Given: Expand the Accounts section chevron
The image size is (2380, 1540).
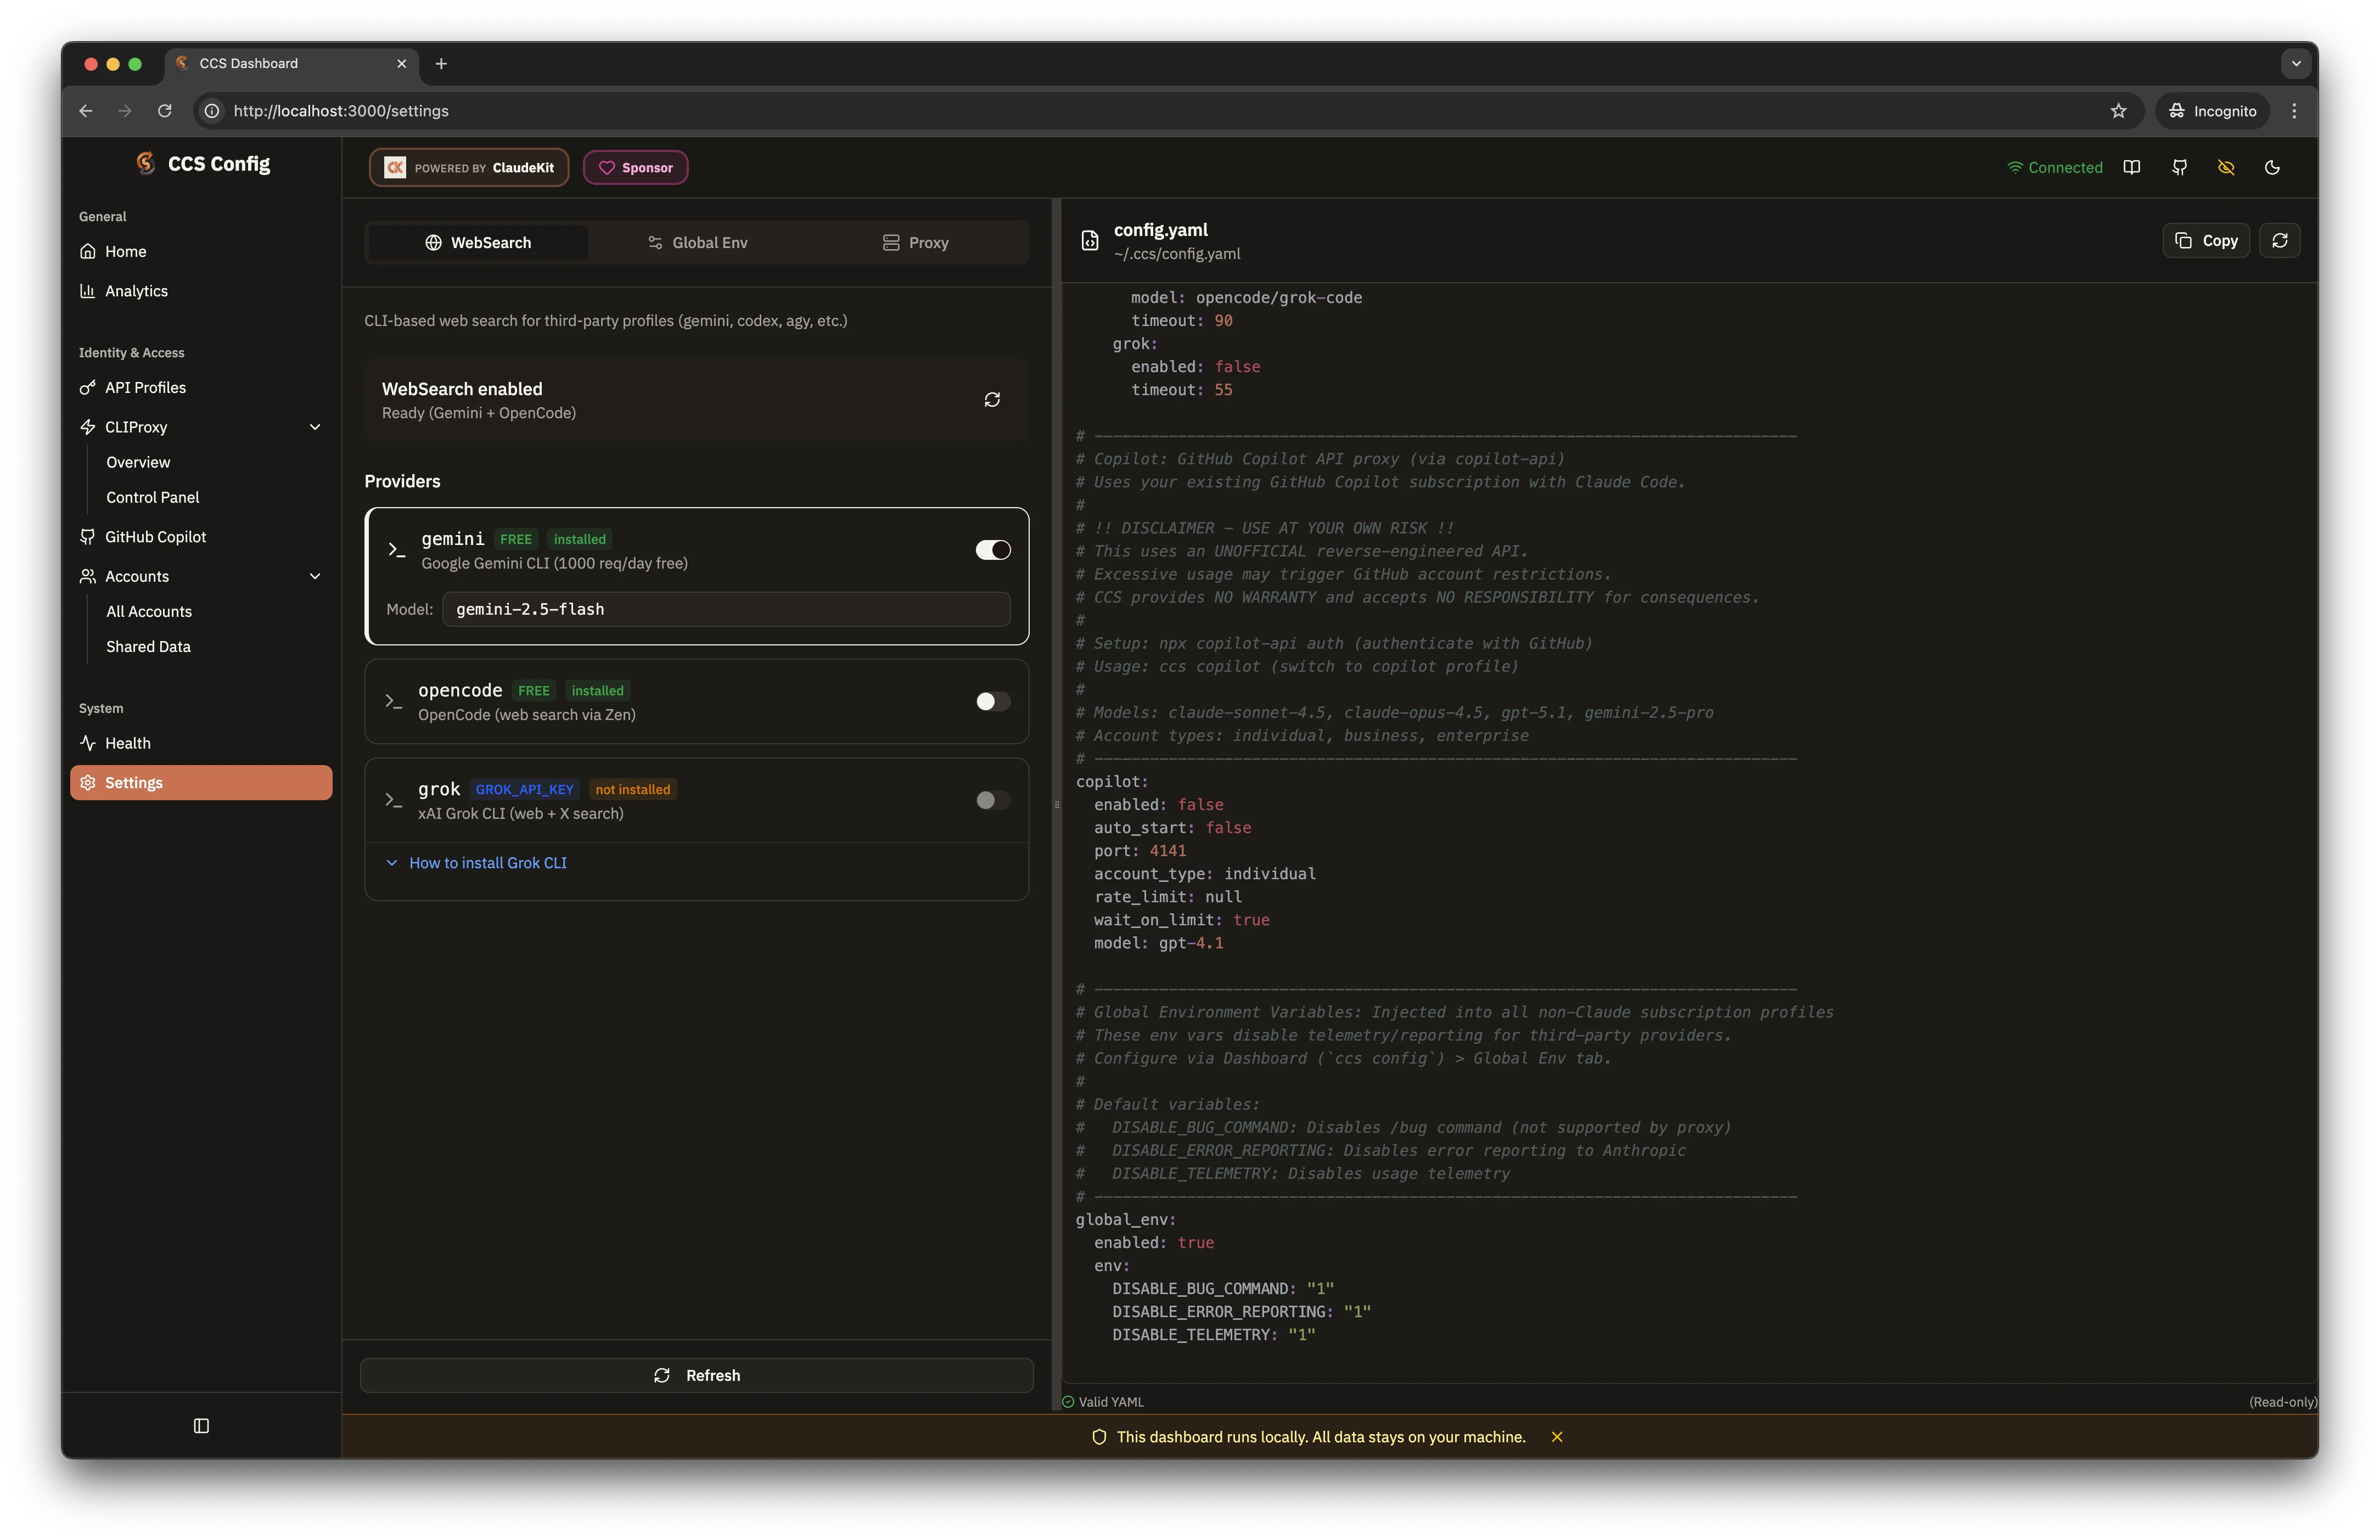Looking at the screenshot, I should pos(315,576).
